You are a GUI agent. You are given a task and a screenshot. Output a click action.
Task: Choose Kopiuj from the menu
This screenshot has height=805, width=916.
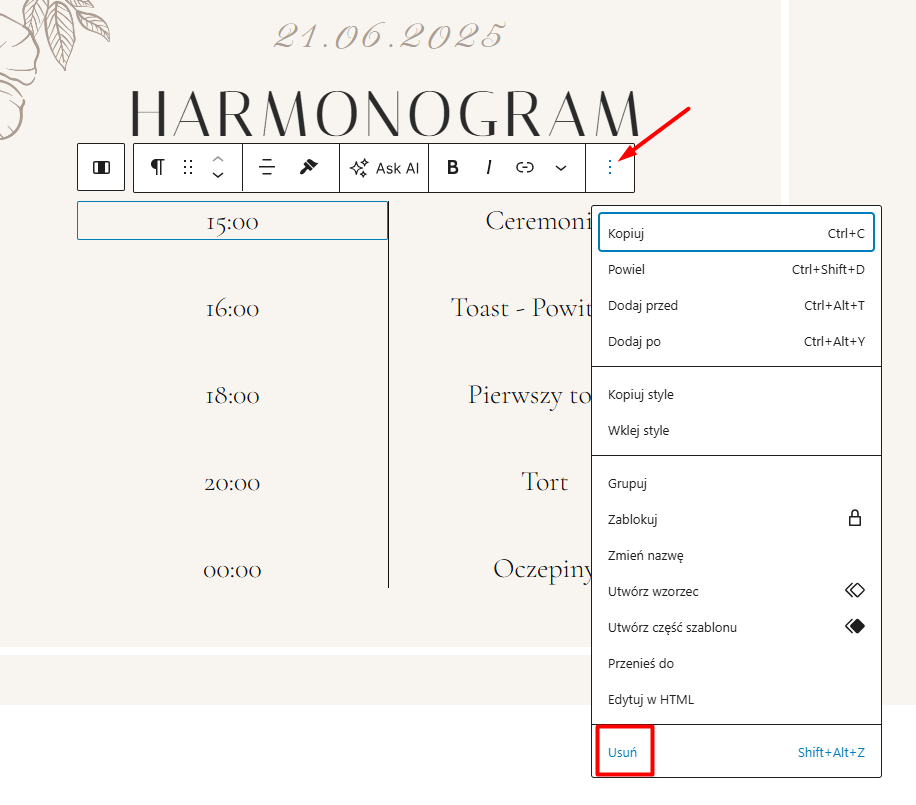(x=736, y=233)
